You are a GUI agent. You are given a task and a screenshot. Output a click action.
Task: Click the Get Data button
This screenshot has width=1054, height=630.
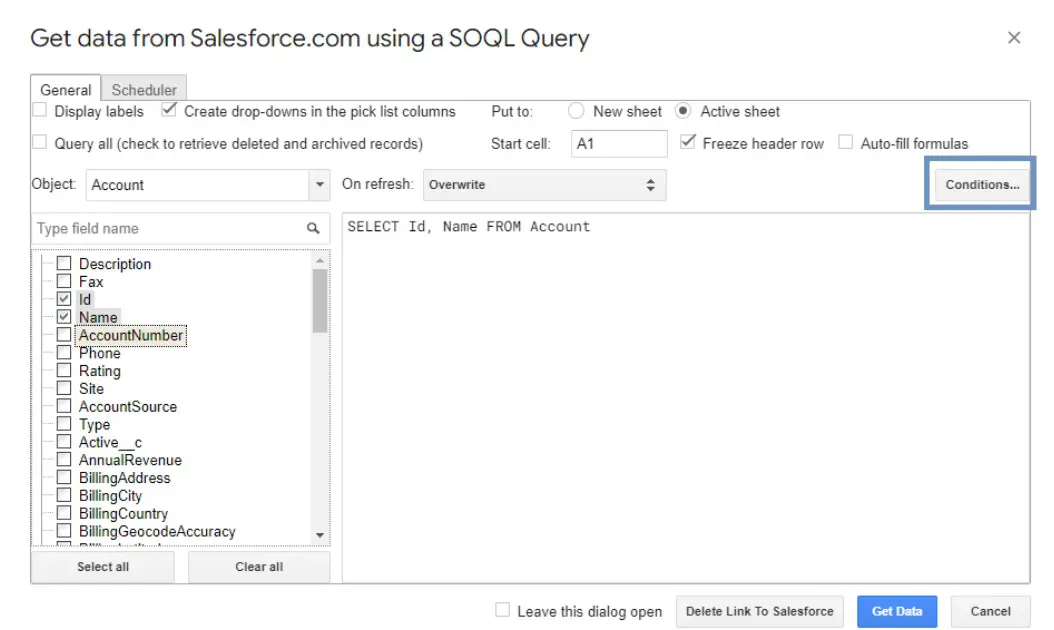[896, 611]
